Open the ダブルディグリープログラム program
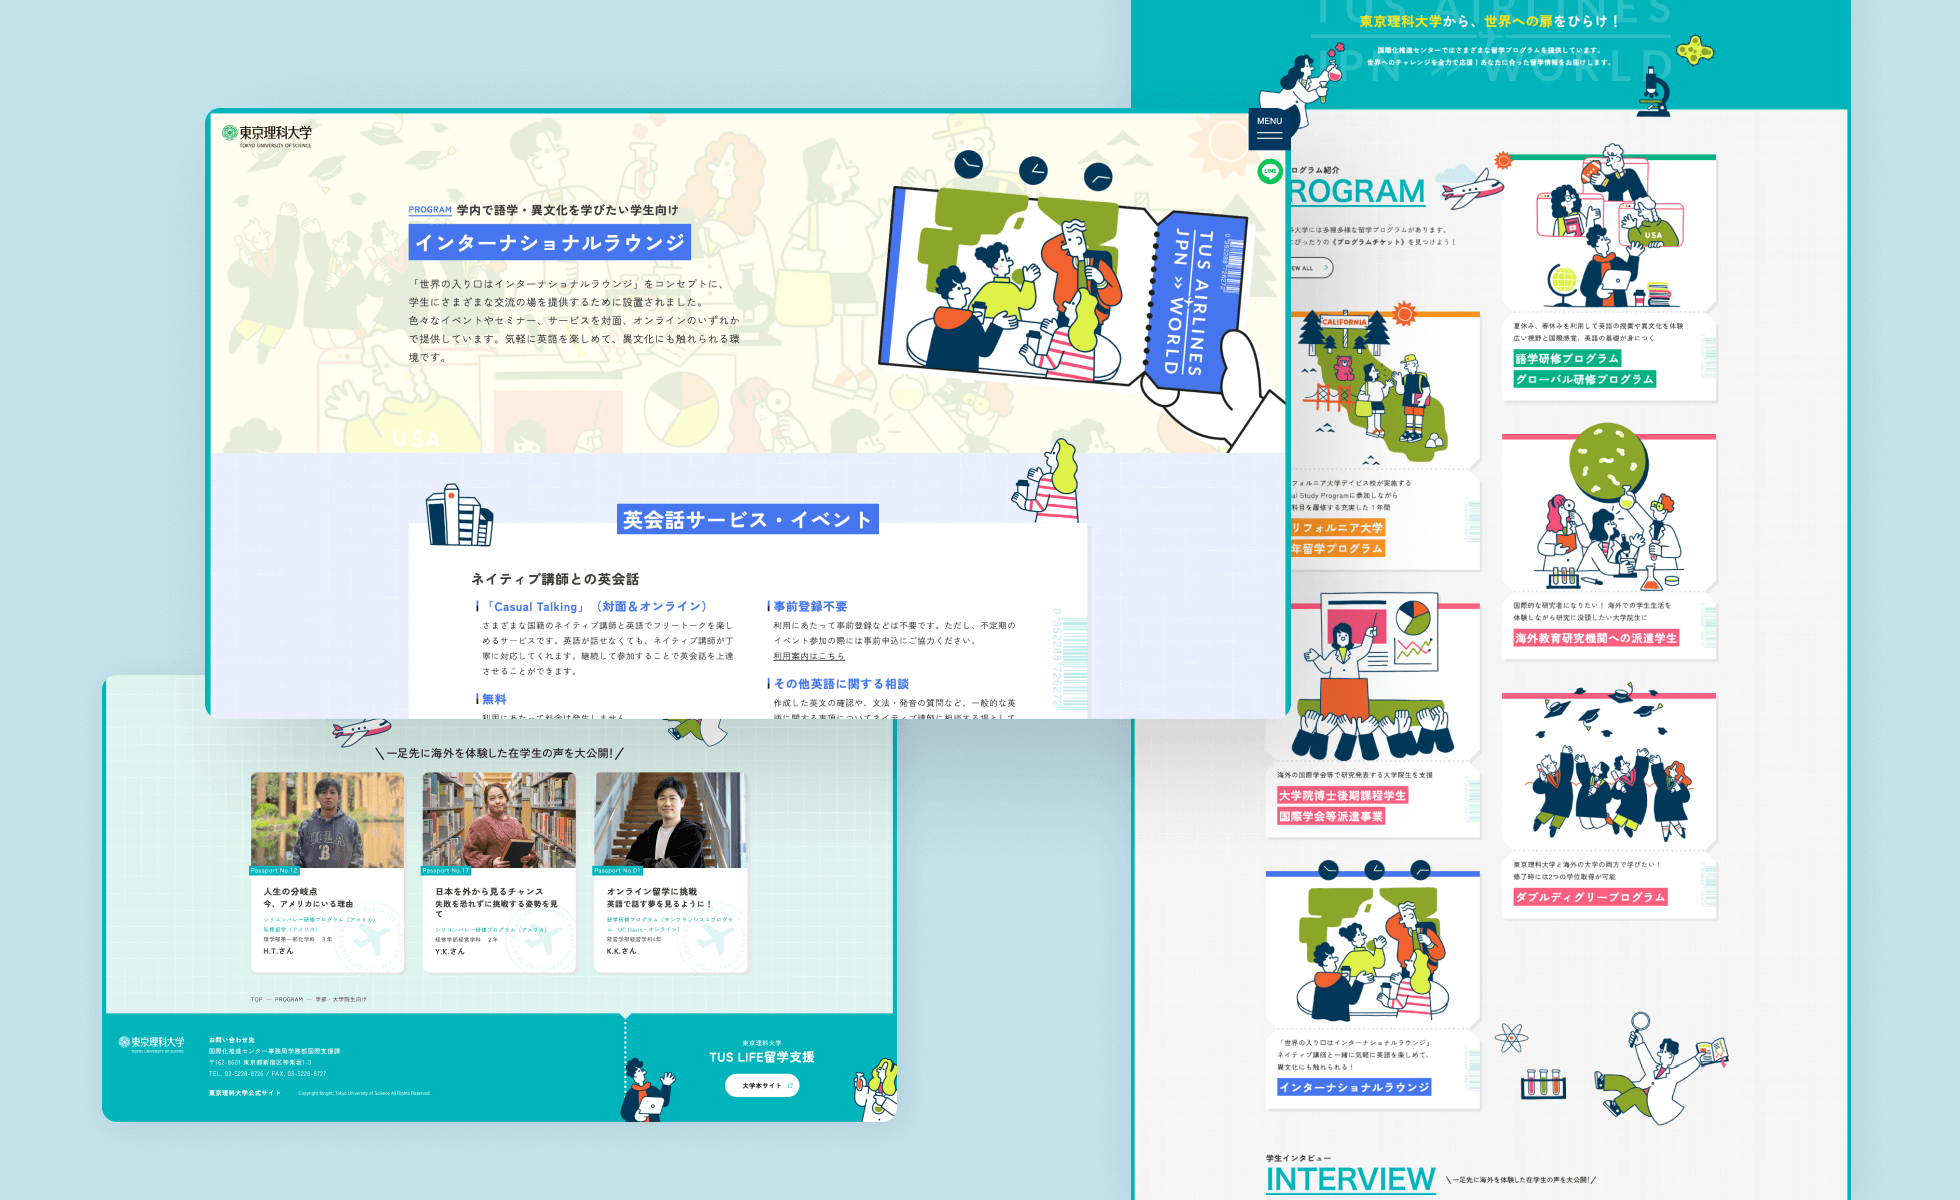The image size is (1960, 1200). tap(1590, 897)
